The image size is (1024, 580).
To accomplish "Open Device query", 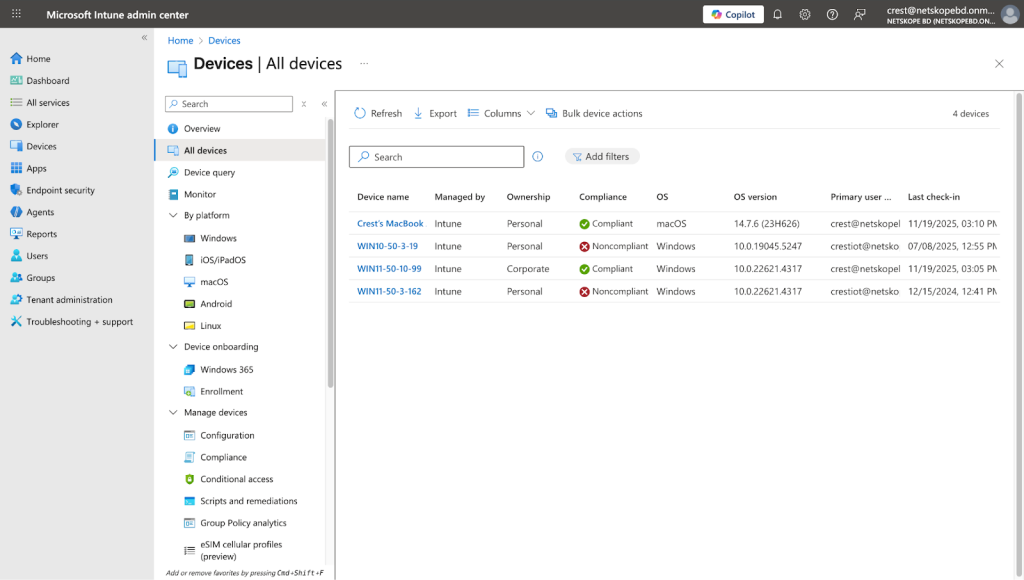I will point(209,172).
